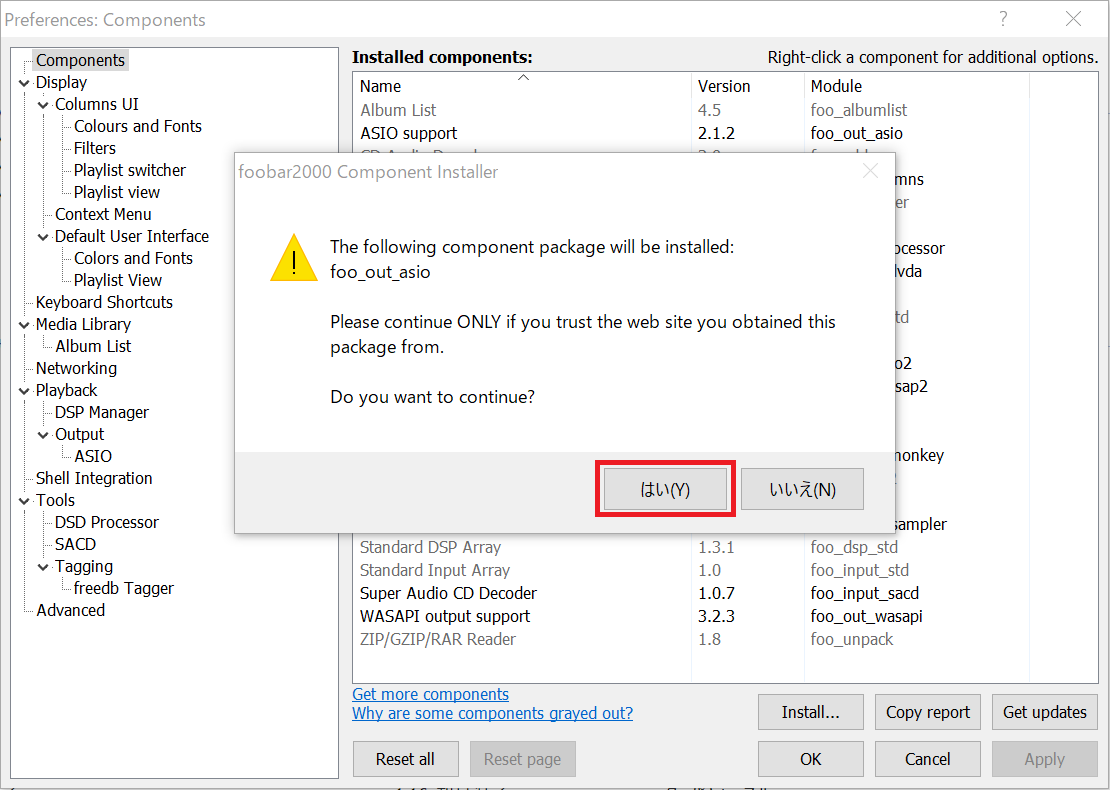Image resolution: width=1110 pixels, height=790 pixels.
Task: Collapse the Display tree node
Action: tap(25, 83)
